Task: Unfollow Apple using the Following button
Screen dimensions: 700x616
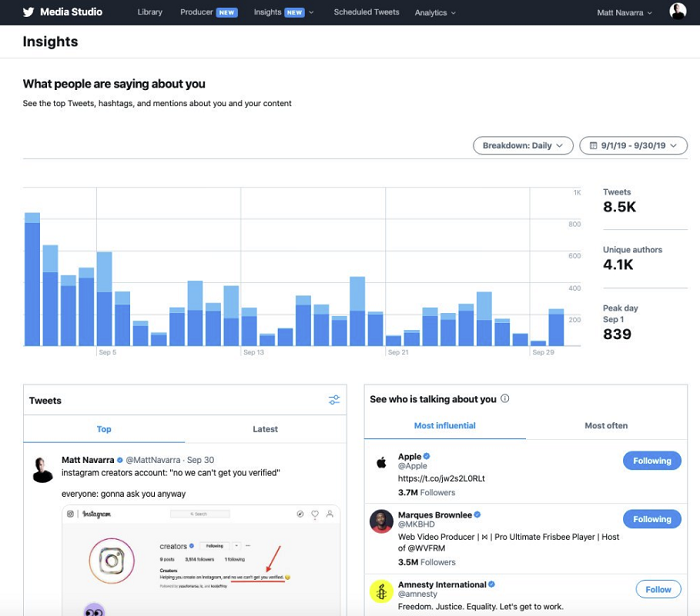Action: point(651,461)
